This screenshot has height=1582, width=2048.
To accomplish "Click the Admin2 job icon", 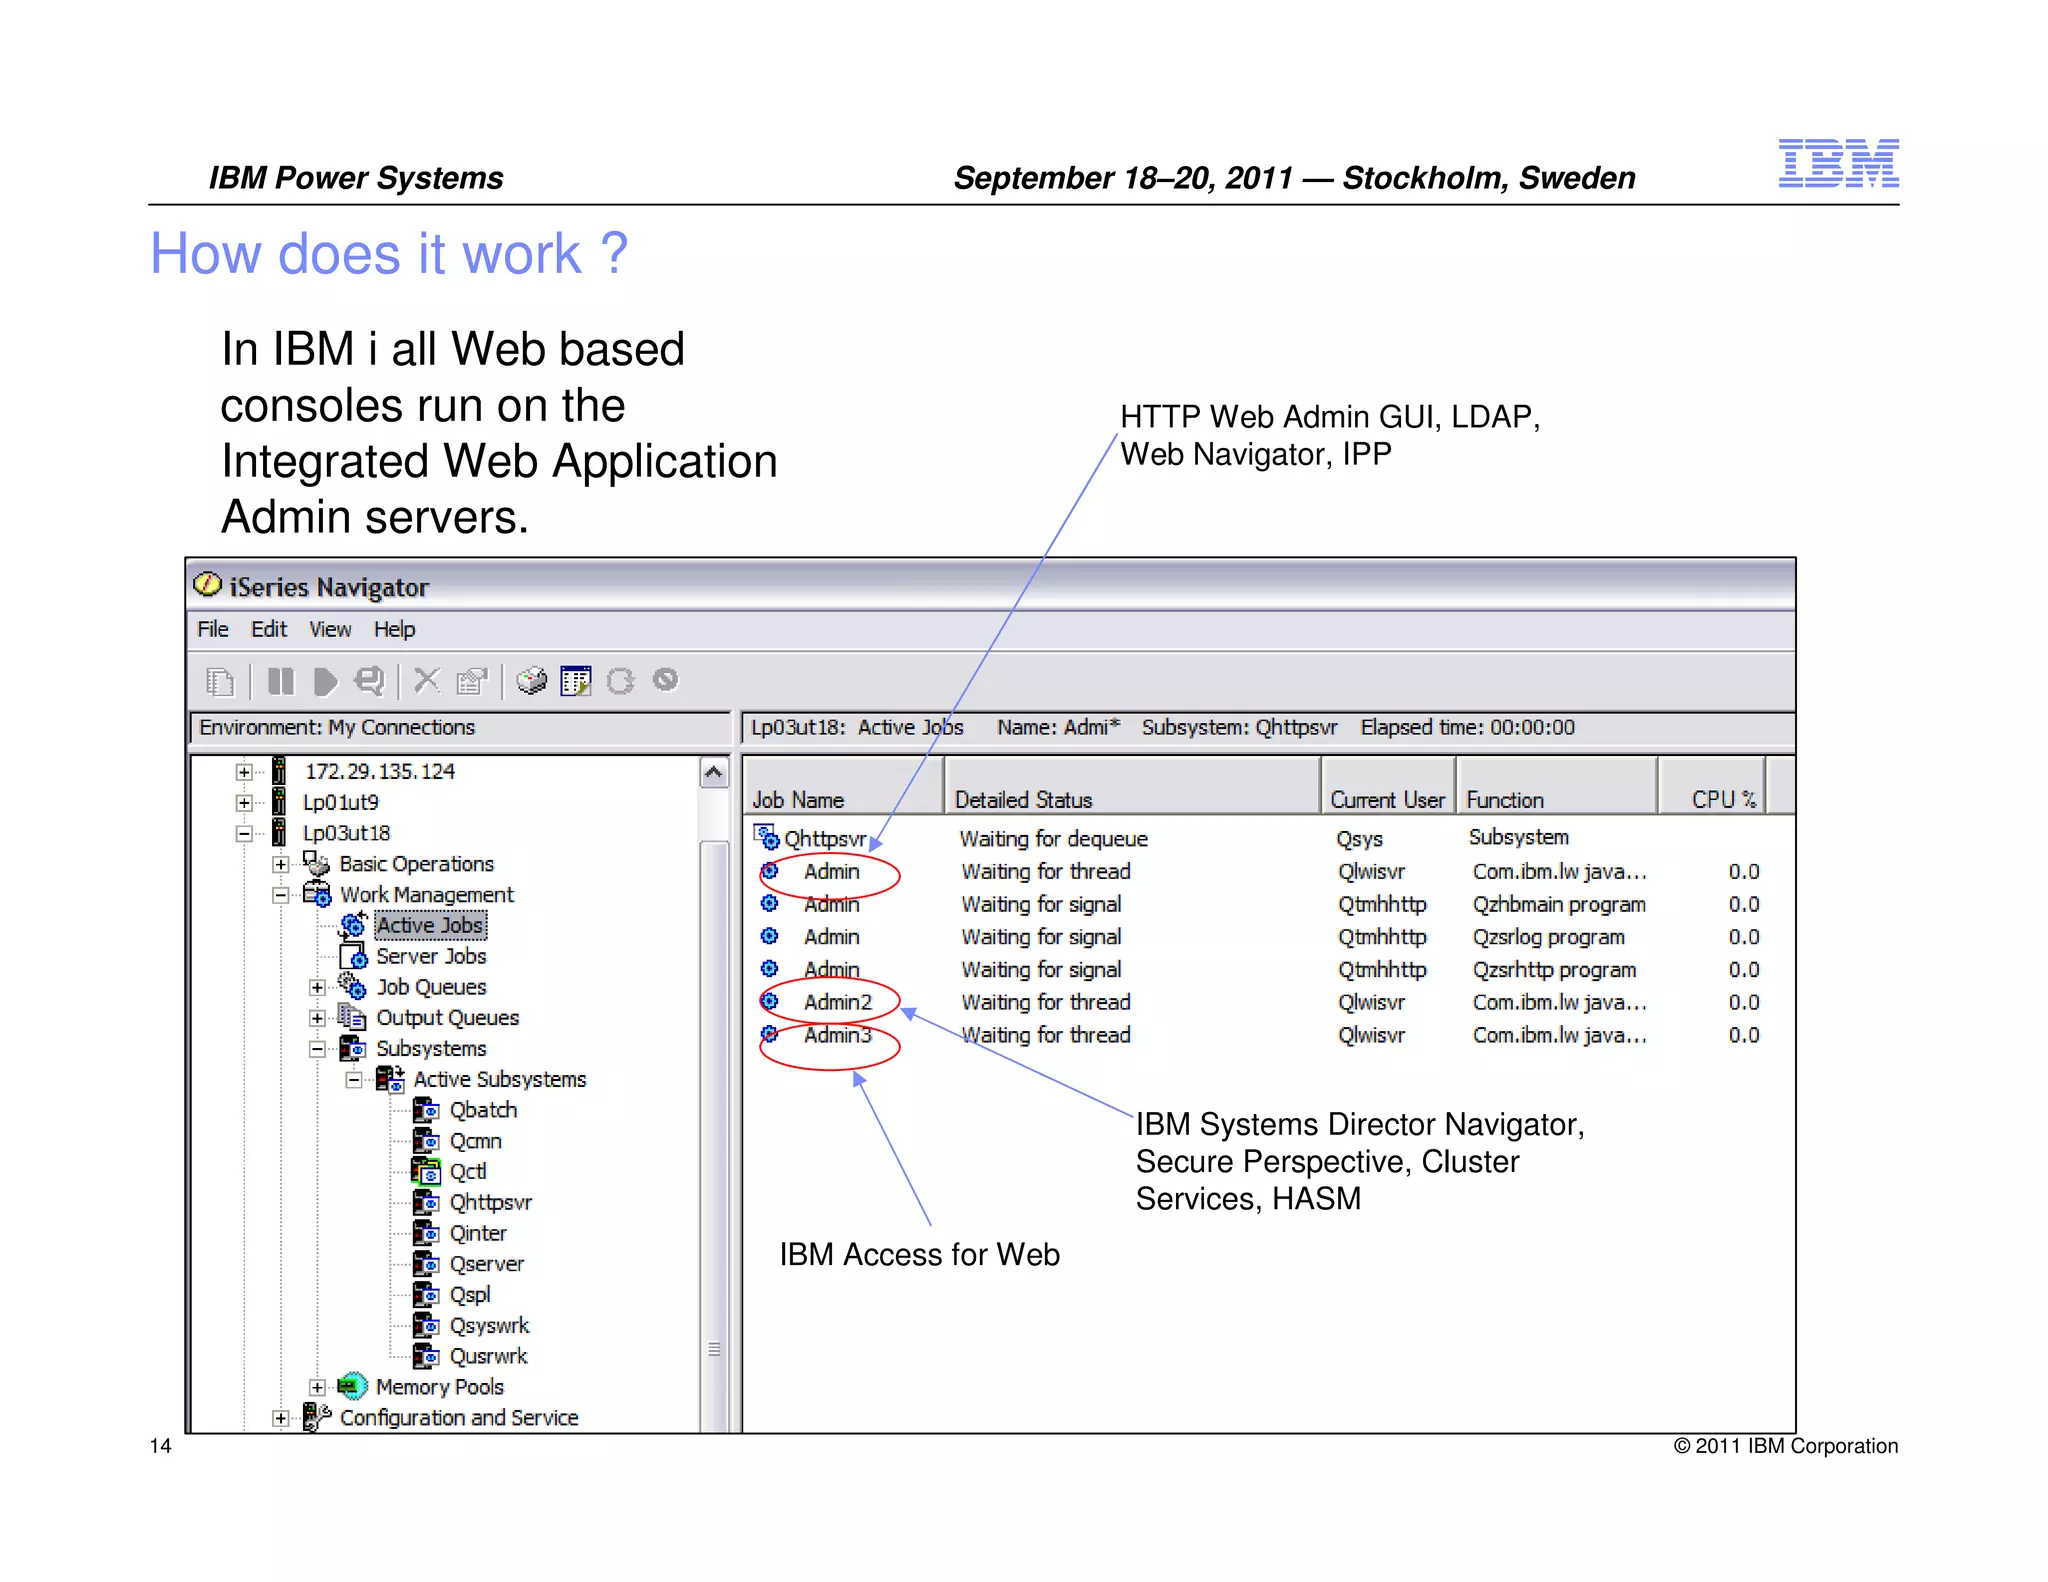I will pyautogui.click(x=769, y=1001).
